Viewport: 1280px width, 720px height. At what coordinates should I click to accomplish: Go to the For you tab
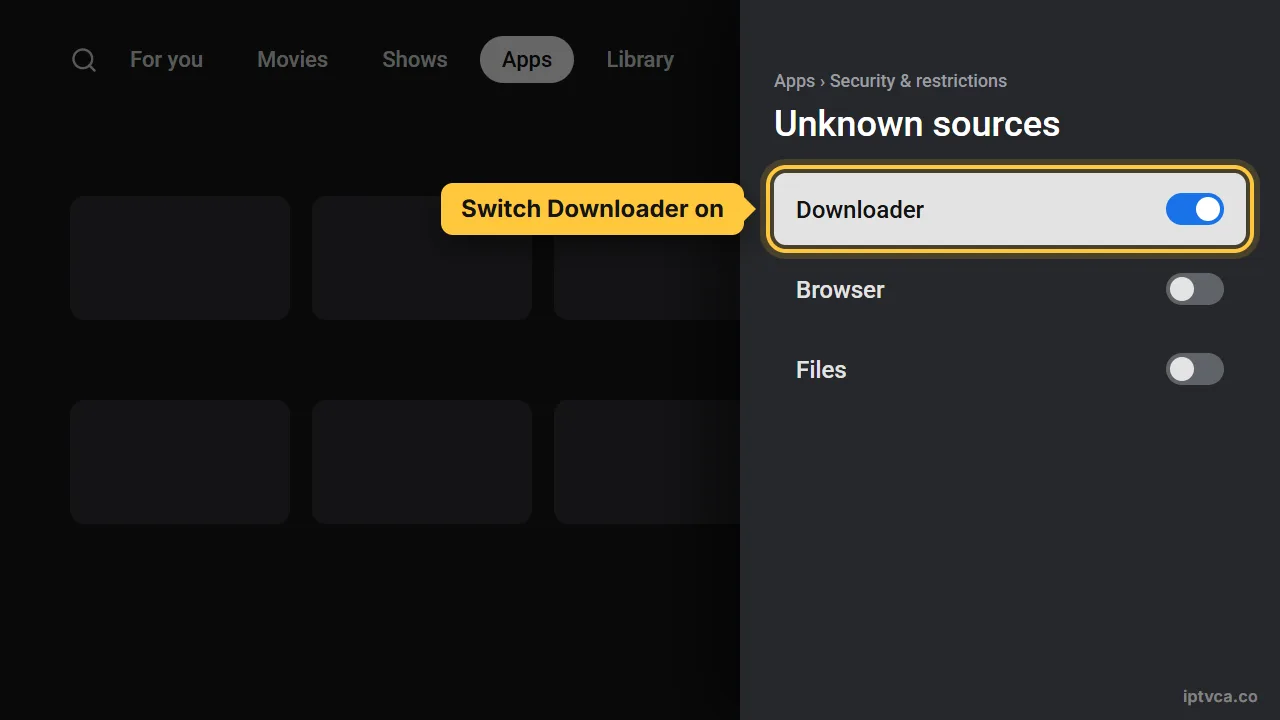166,59
